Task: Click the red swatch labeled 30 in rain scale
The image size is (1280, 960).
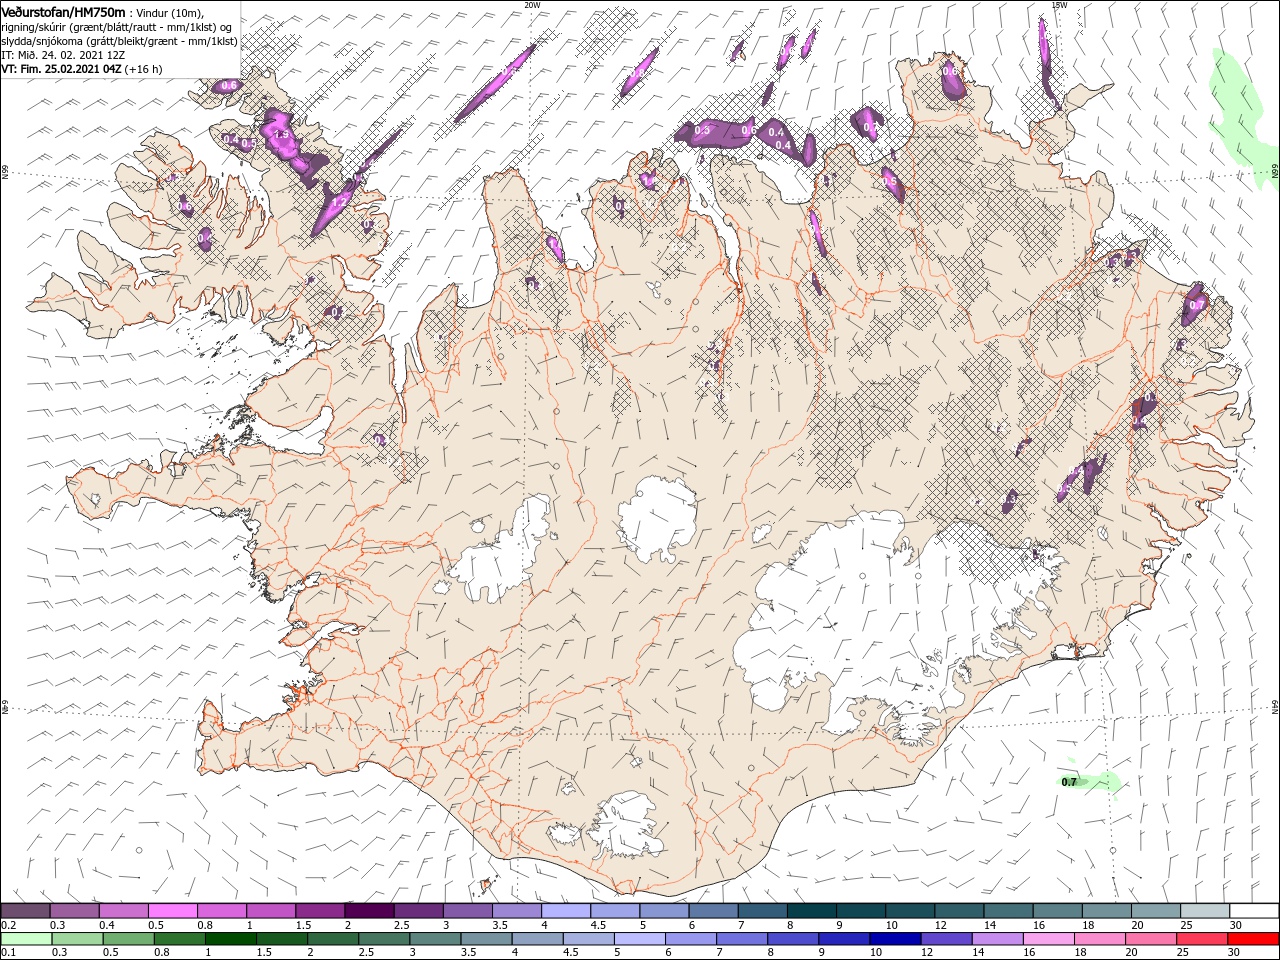Action: (1254, 939)
